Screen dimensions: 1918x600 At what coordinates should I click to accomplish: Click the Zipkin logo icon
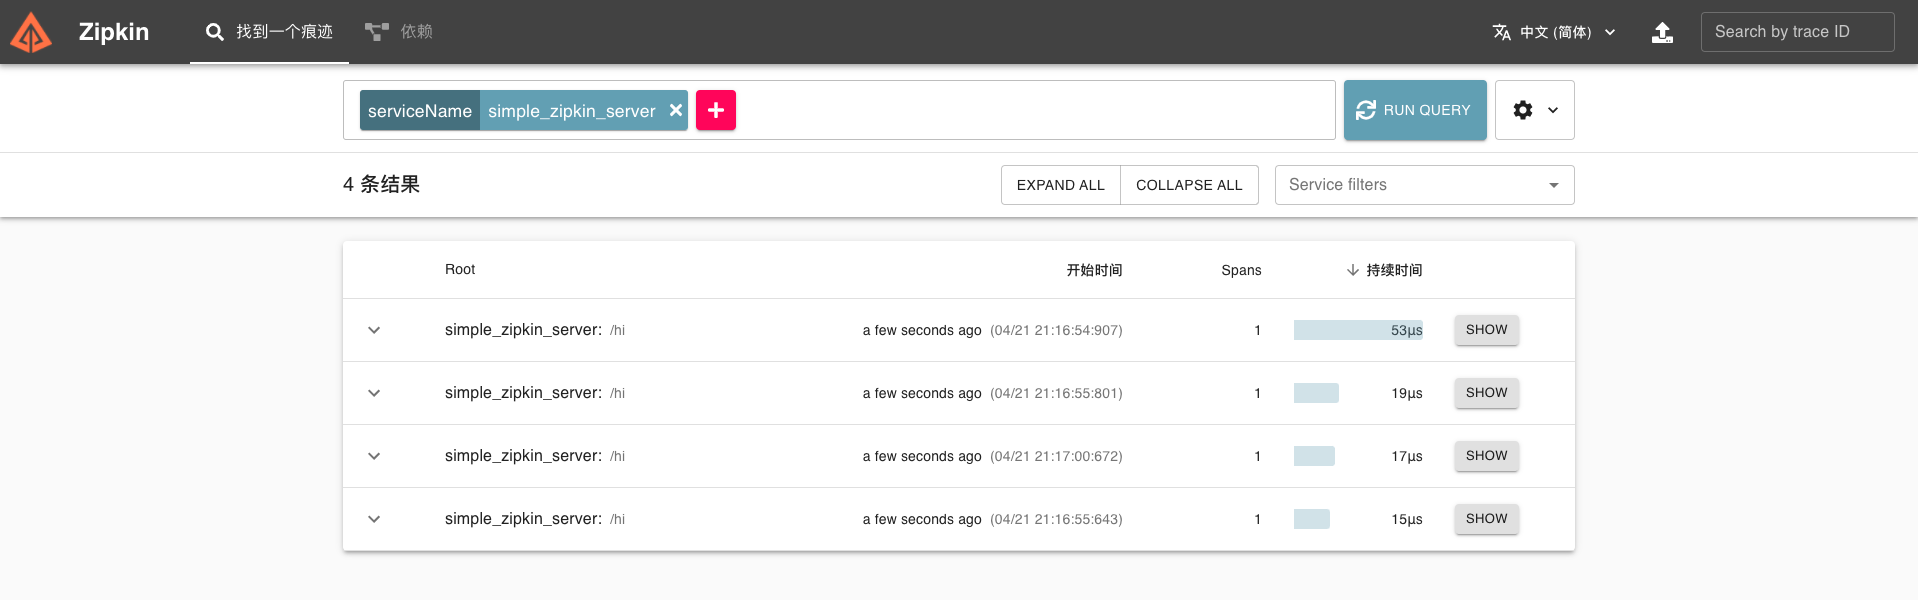coord(31,32)
